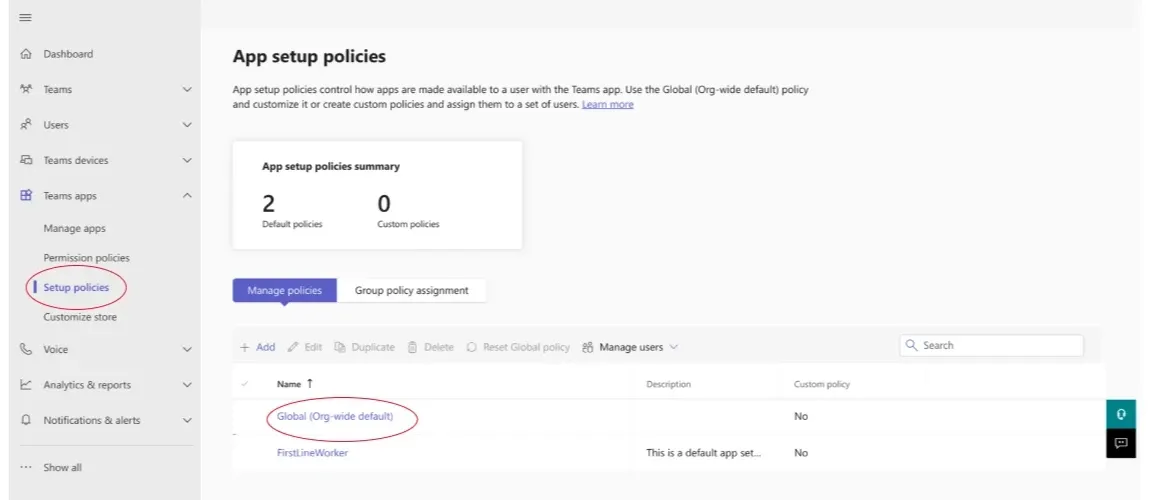Screen dimensions: 1150x500
Task: Open Manage apps in sidebar
Action: tap(74, 228)
